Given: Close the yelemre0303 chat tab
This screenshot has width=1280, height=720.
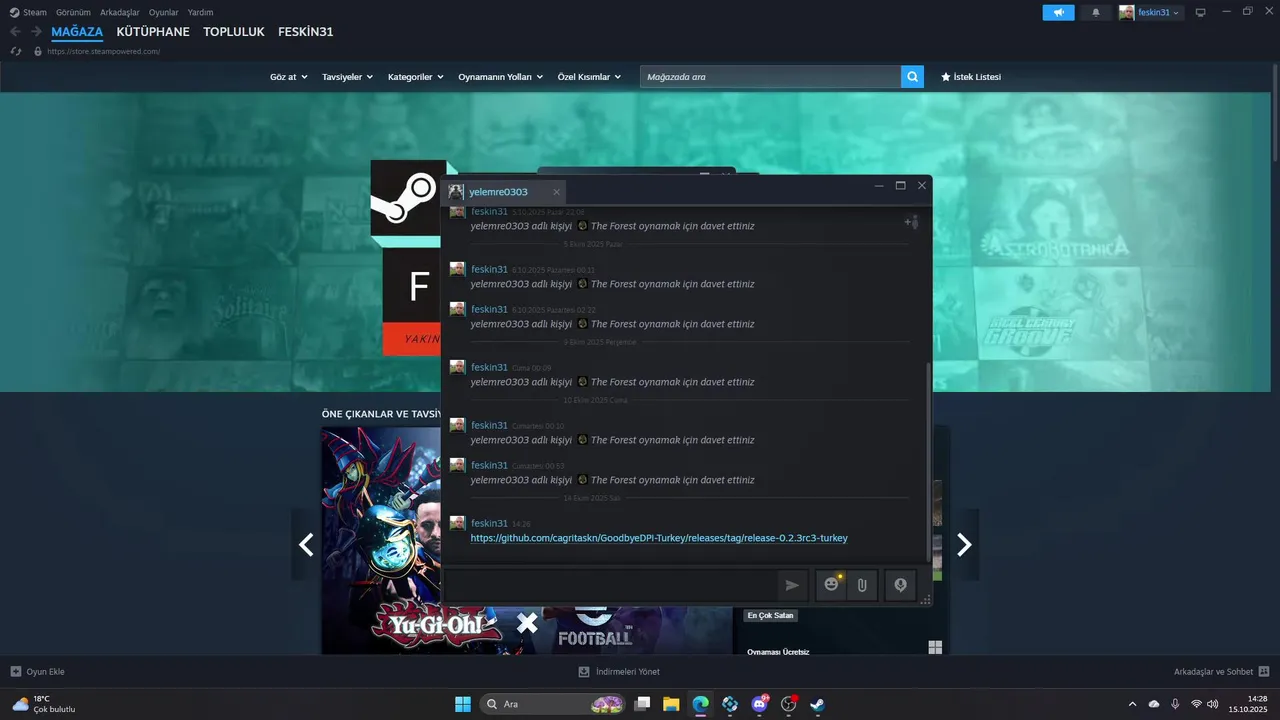Looking at the screenshot, I should [556, 192].
